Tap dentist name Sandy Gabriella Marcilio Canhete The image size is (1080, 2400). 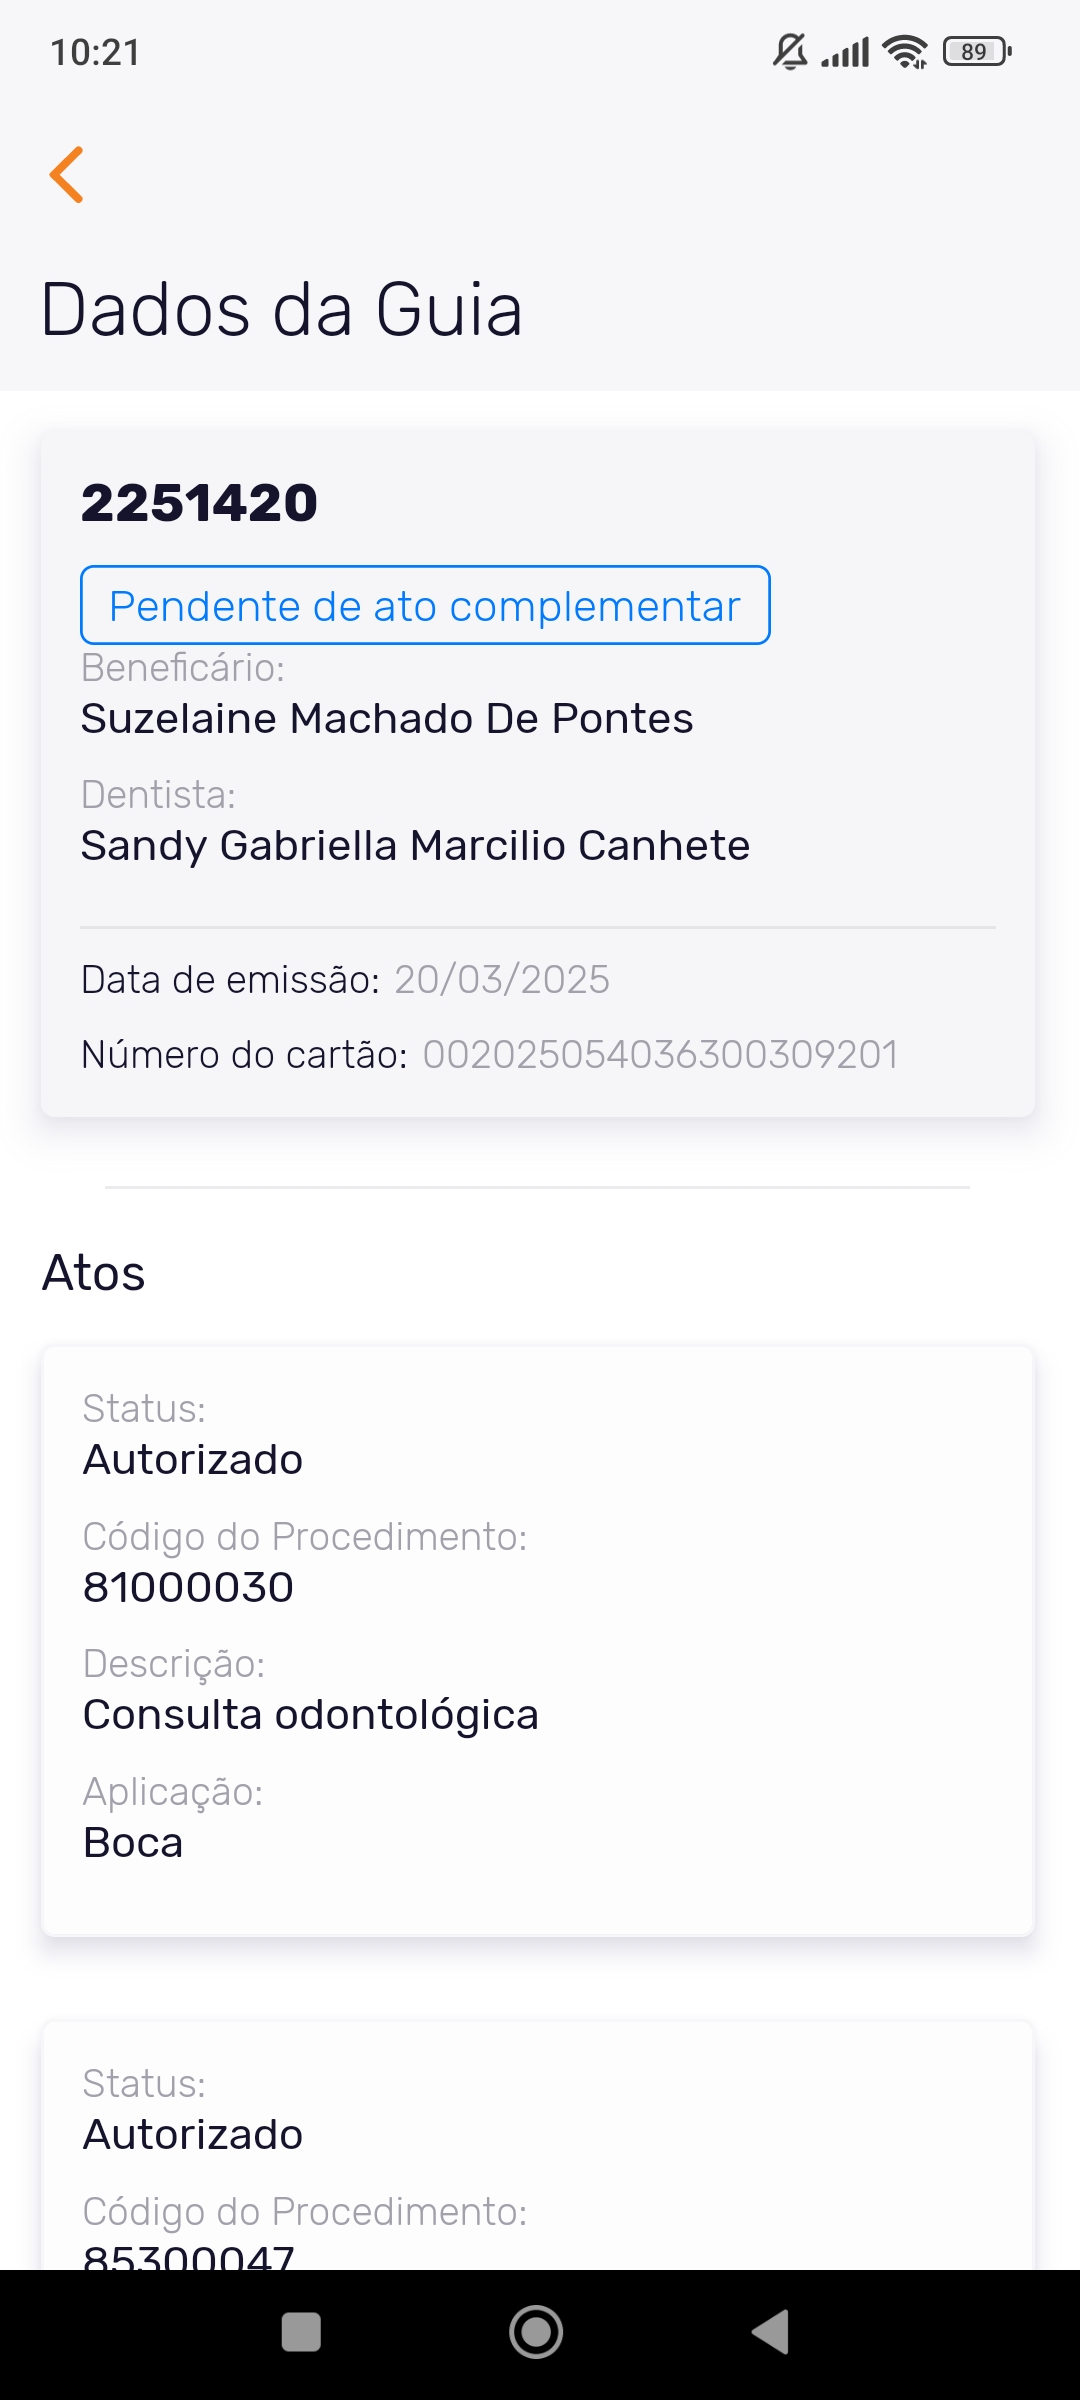coord(415,846)
